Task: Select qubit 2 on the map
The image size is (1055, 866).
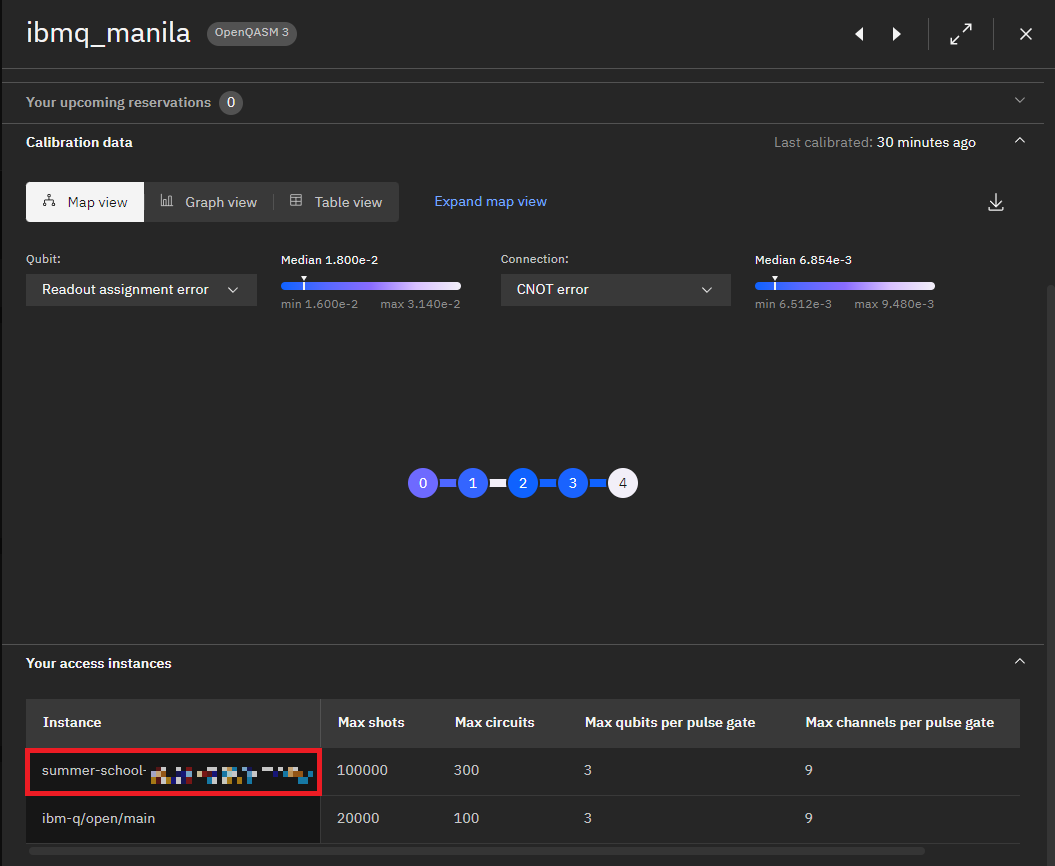Action: point(523,483)
